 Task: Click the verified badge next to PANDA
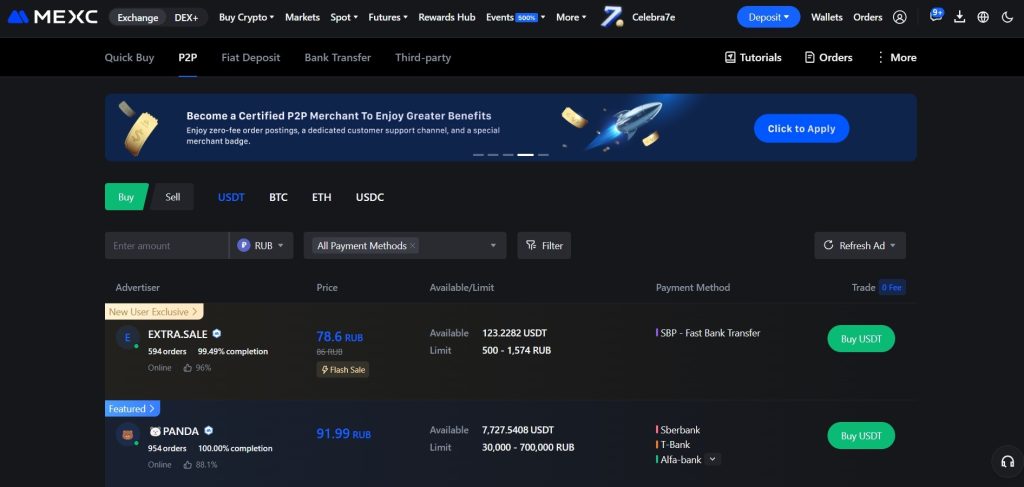click(208, 431)
